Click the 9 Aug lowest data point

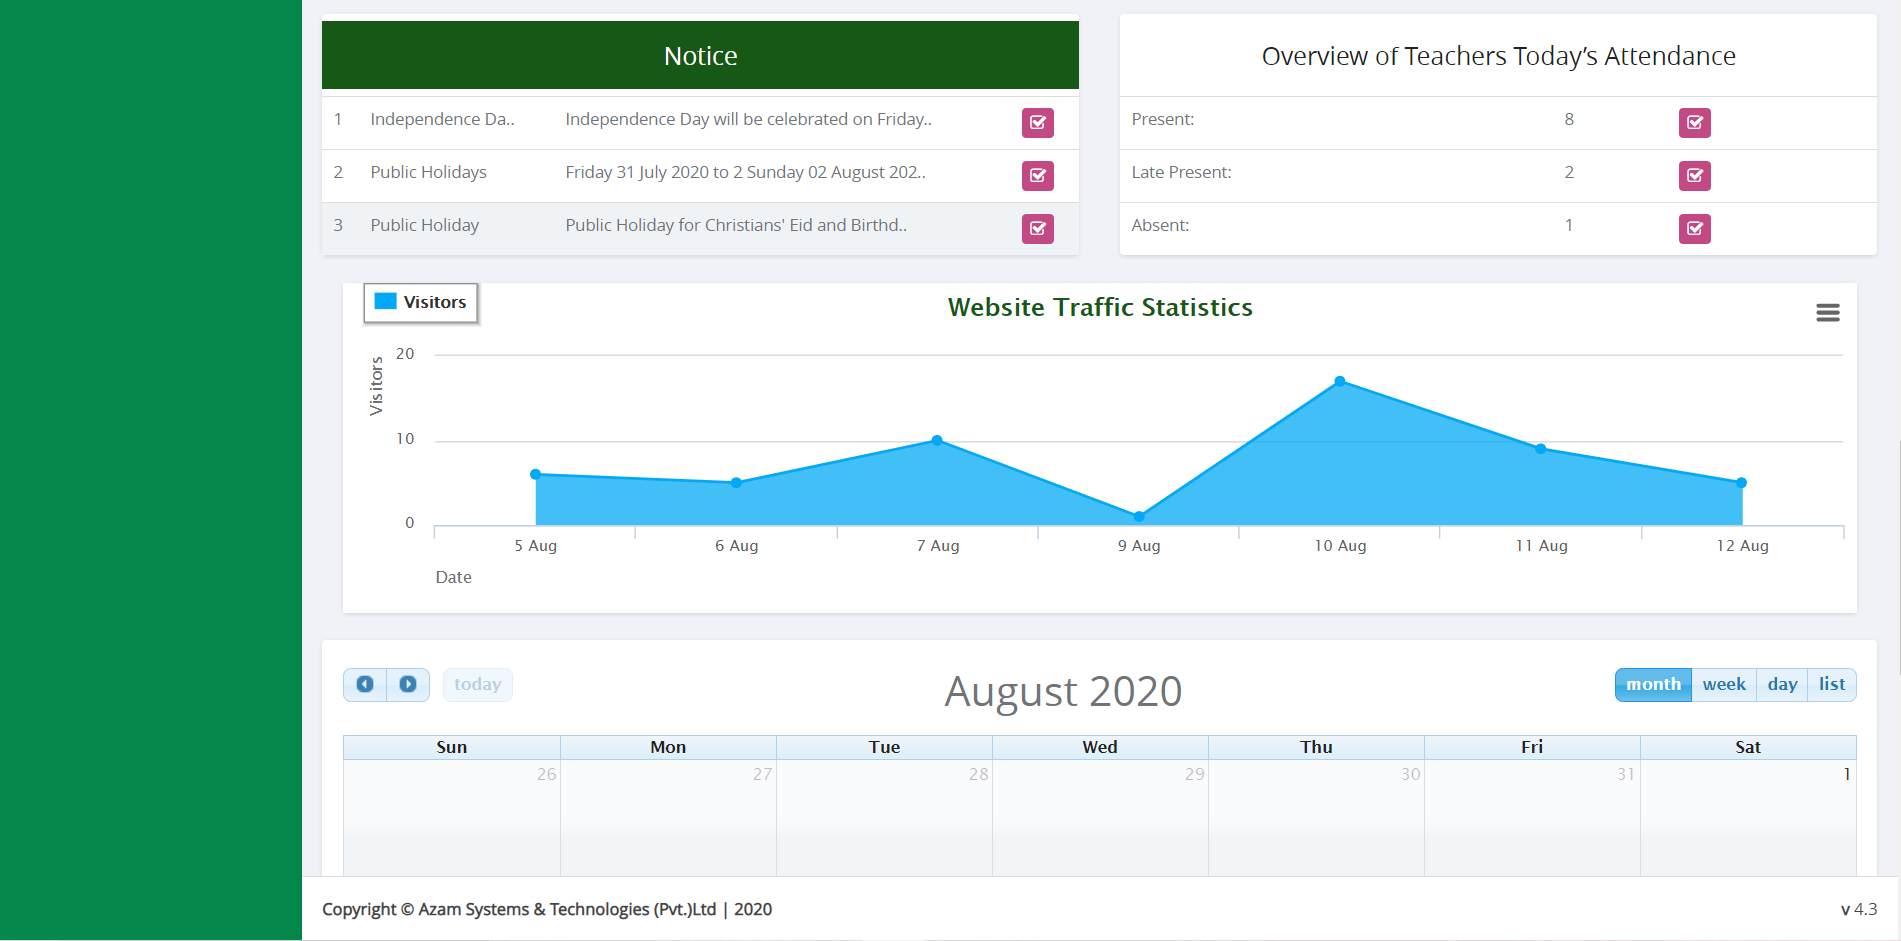point(1139,516)
